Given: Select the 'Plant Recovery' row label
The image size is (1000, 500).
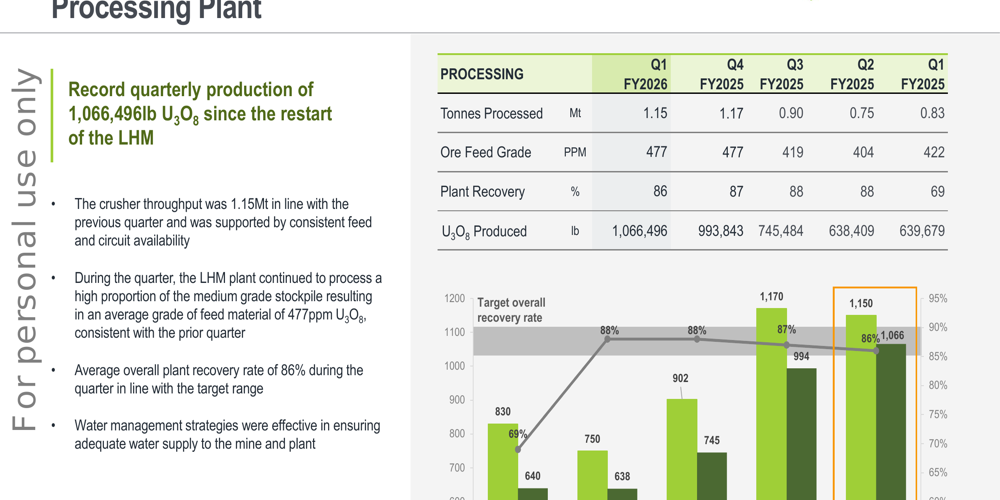Looking at the screenshot, I should click(482, 192).
